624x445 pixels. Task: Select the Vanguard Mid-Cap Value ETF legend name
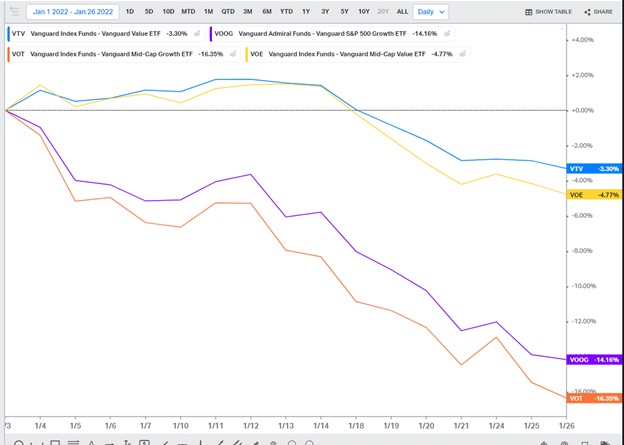pyautogui.click(x=347, y=54)
